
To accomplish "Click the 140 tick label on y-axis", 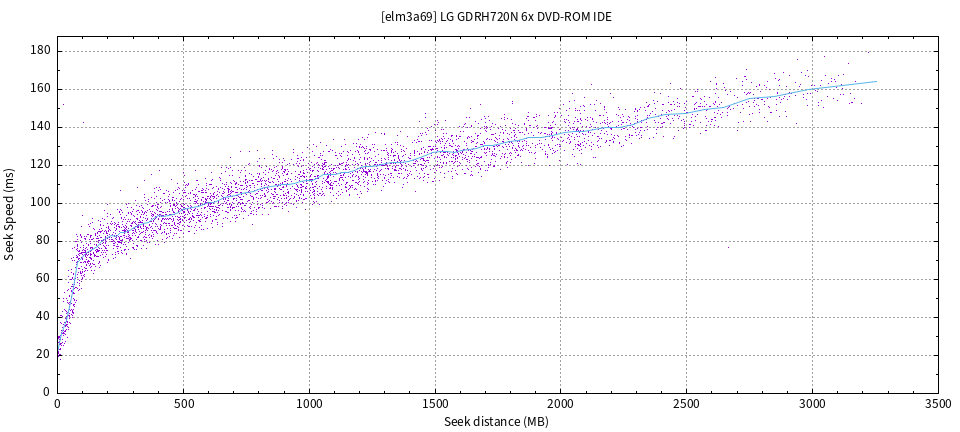I will pos(41,127).
